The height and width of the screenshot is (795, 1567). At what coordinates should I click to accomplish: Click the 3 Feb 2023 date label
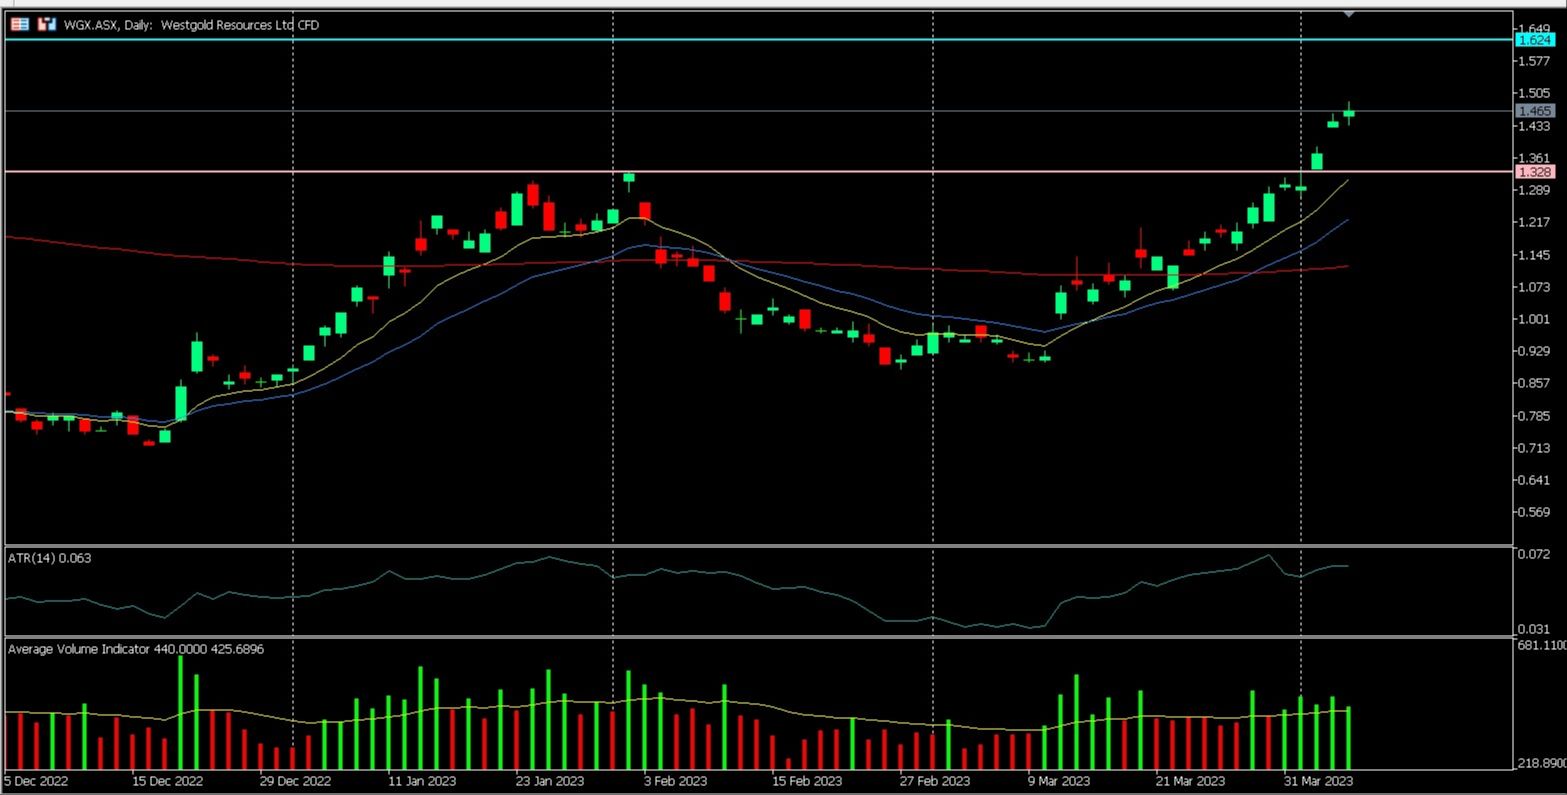(676, 781)
